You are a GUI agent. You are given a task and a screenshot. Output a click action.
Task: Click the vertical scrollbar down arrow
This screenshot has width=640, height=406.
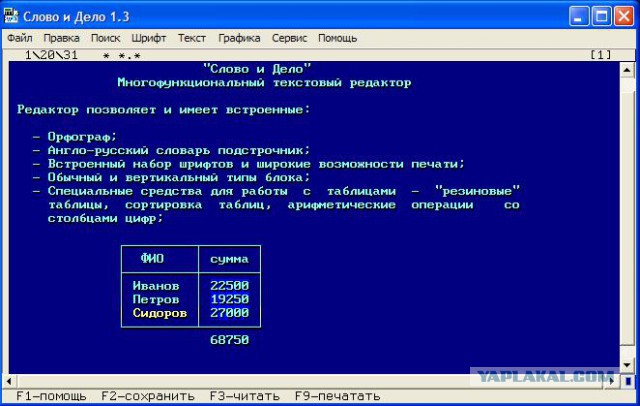pyautogui.click(x=627, y=365)
